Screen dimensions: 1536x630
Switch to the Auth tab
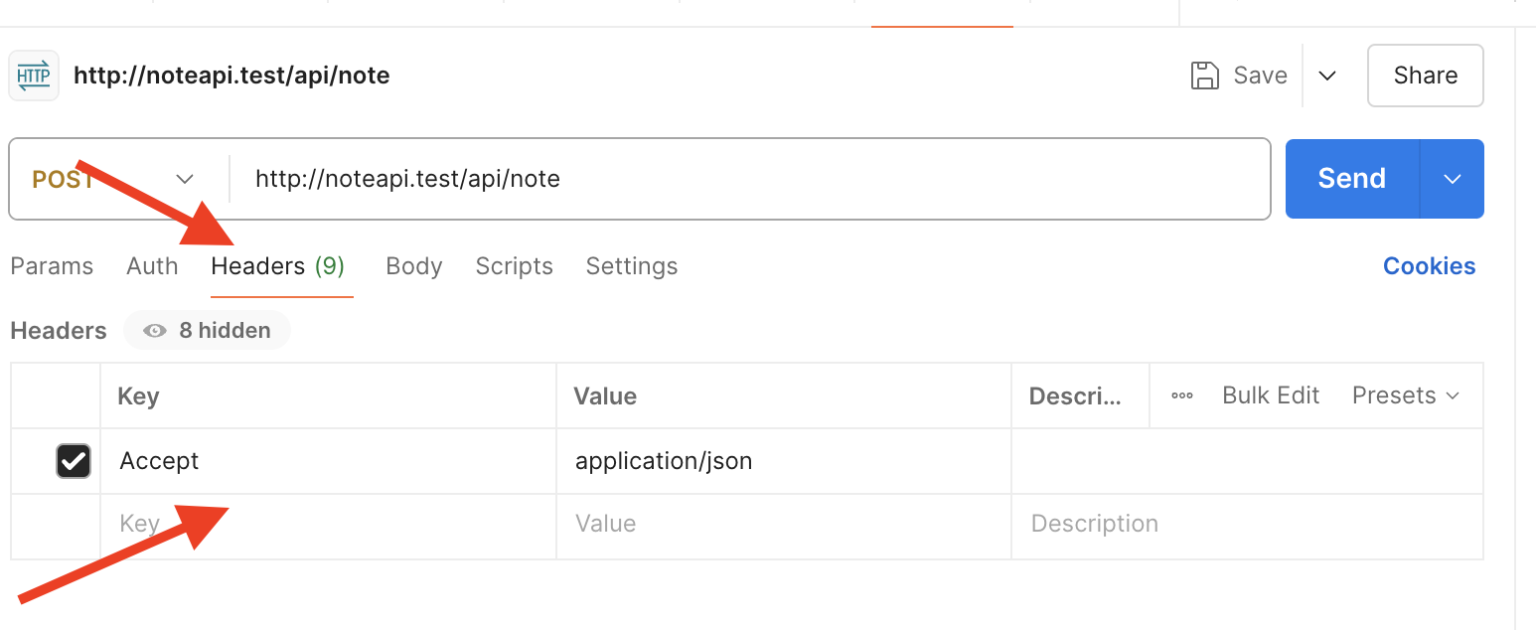click(152, 266)
